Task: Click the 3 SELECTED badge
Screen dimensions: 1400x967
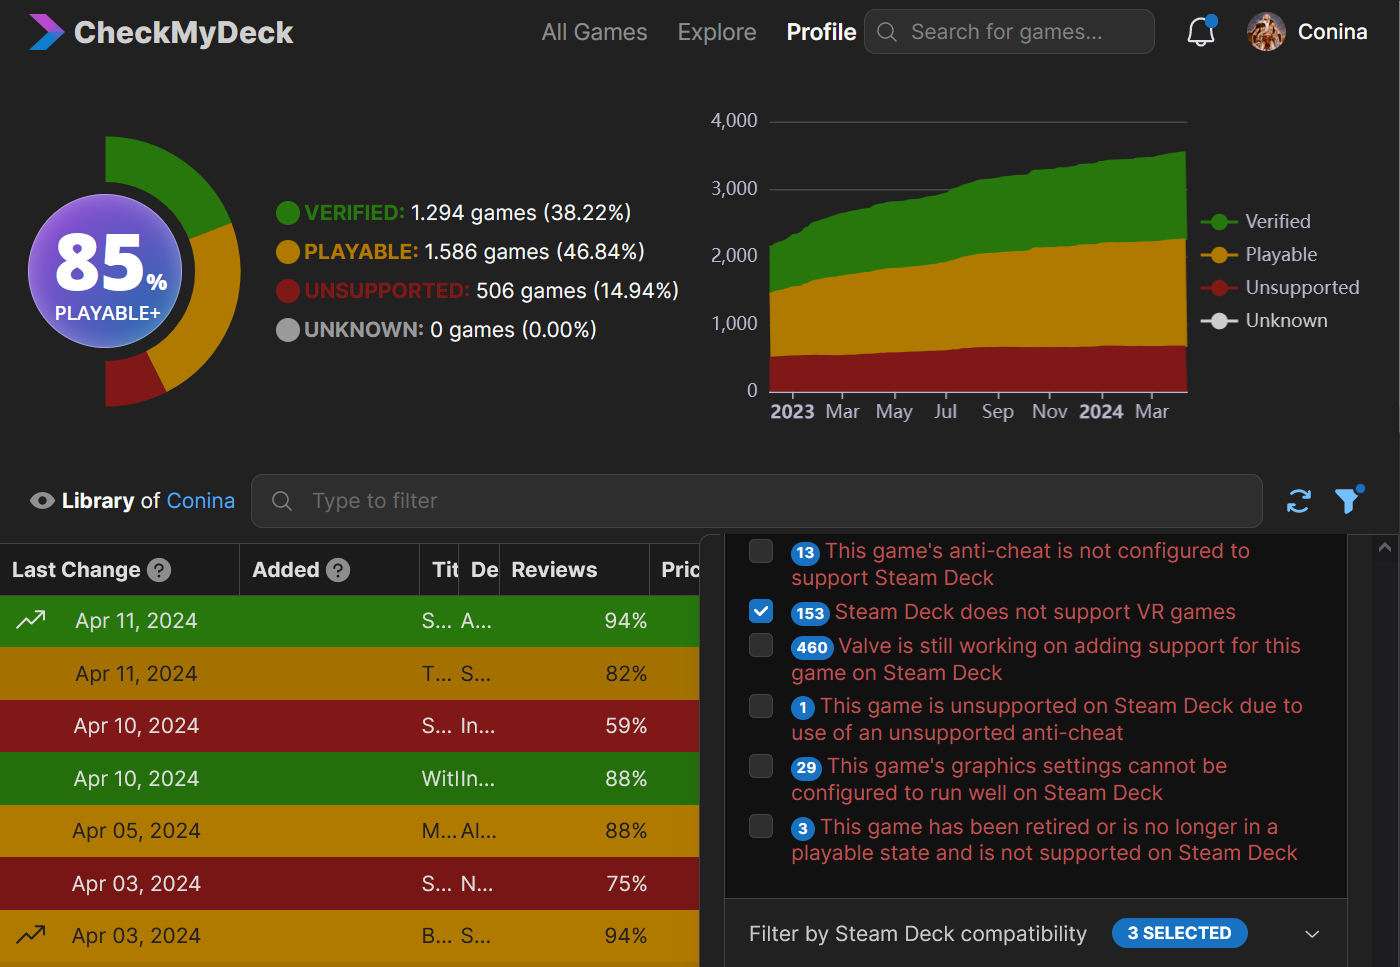Action: coord(1179,933)
